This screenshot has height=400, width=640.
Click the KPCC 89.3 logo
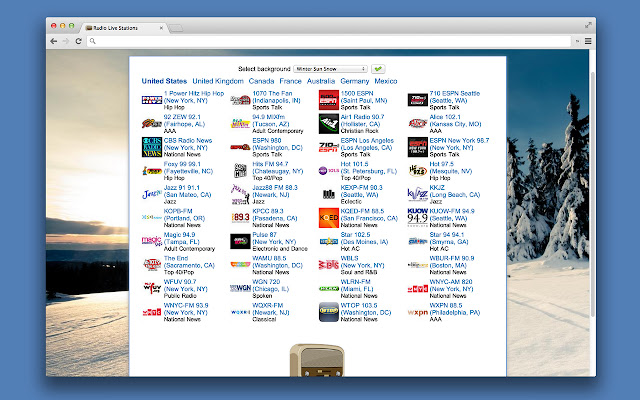pos(240,218)
